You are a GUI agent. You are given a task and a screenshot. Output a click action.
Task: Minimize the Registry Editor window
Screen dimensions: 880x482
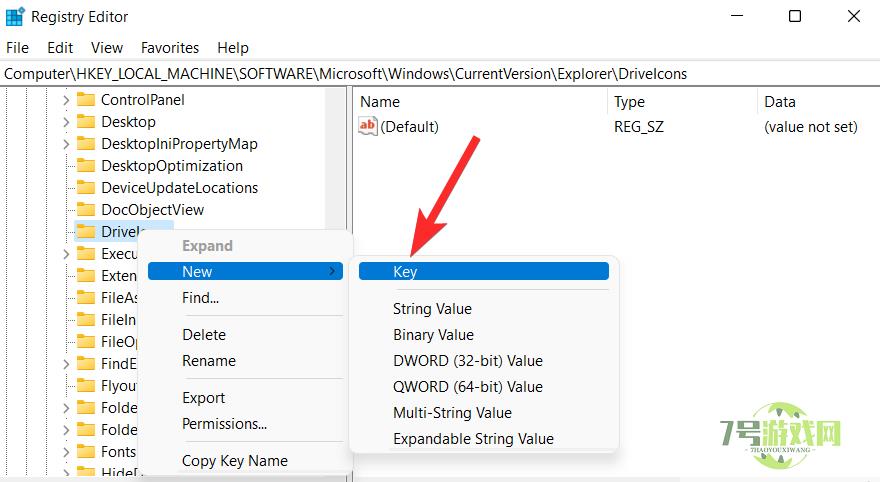pos(737,16)
